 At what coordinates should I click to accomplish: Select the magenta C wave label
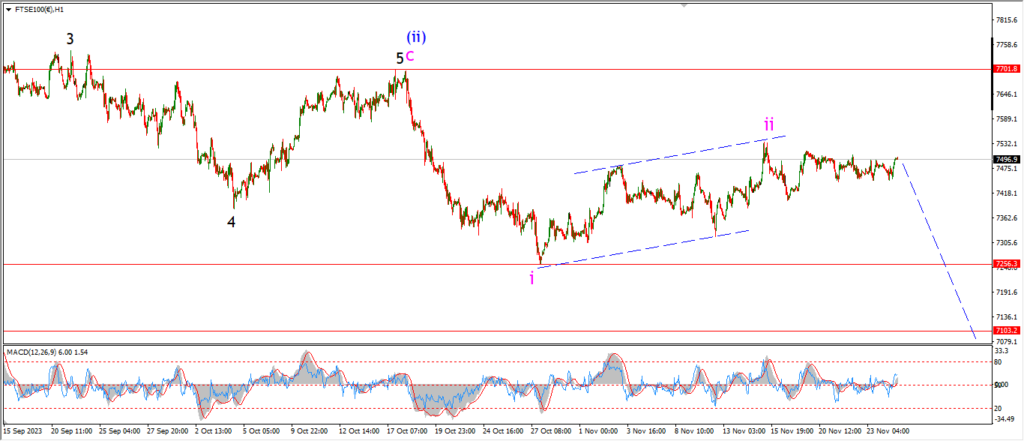pyautogui.click(x=410, y=57)
